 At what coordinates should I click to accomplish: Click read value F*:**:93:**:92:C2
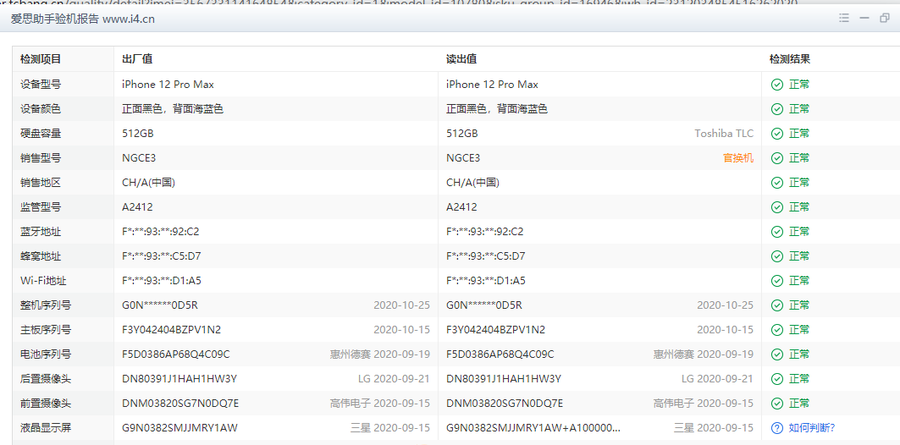coord(485,231)
